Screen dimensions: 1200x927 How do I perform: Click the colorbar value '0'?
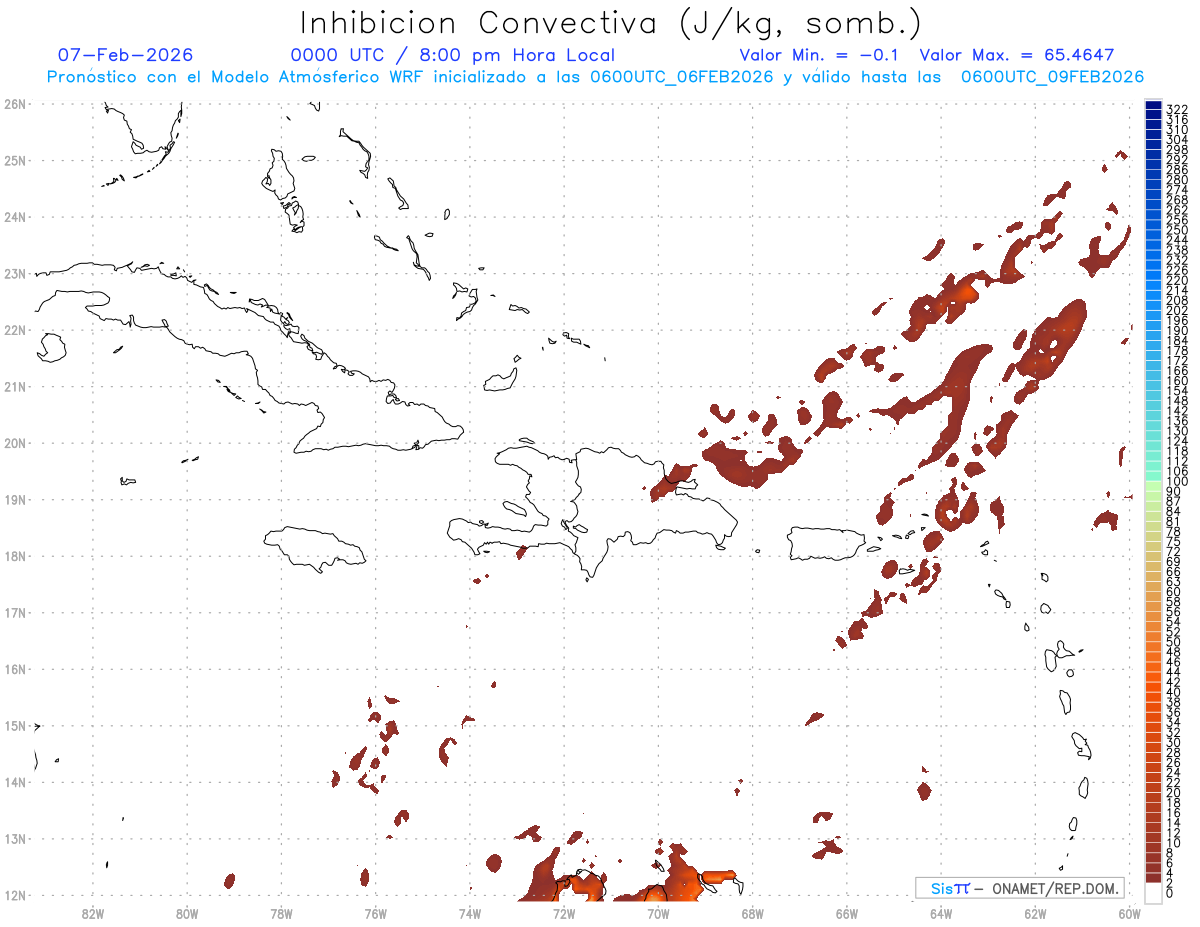[x=1170, y=893]
